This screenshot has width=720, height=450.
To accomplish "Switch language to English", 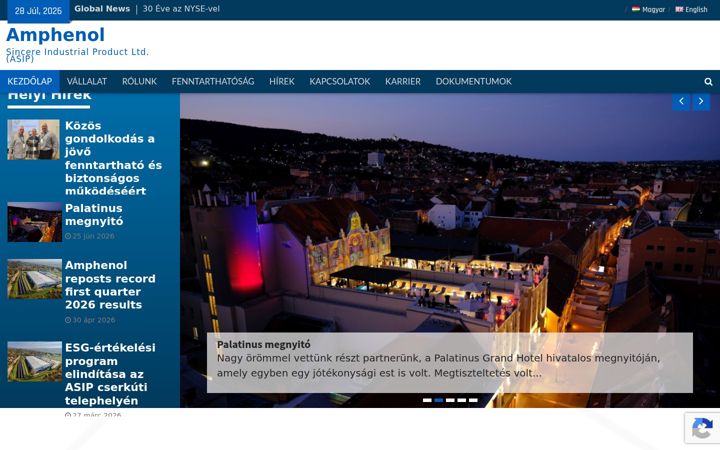I will click(691, 9).
